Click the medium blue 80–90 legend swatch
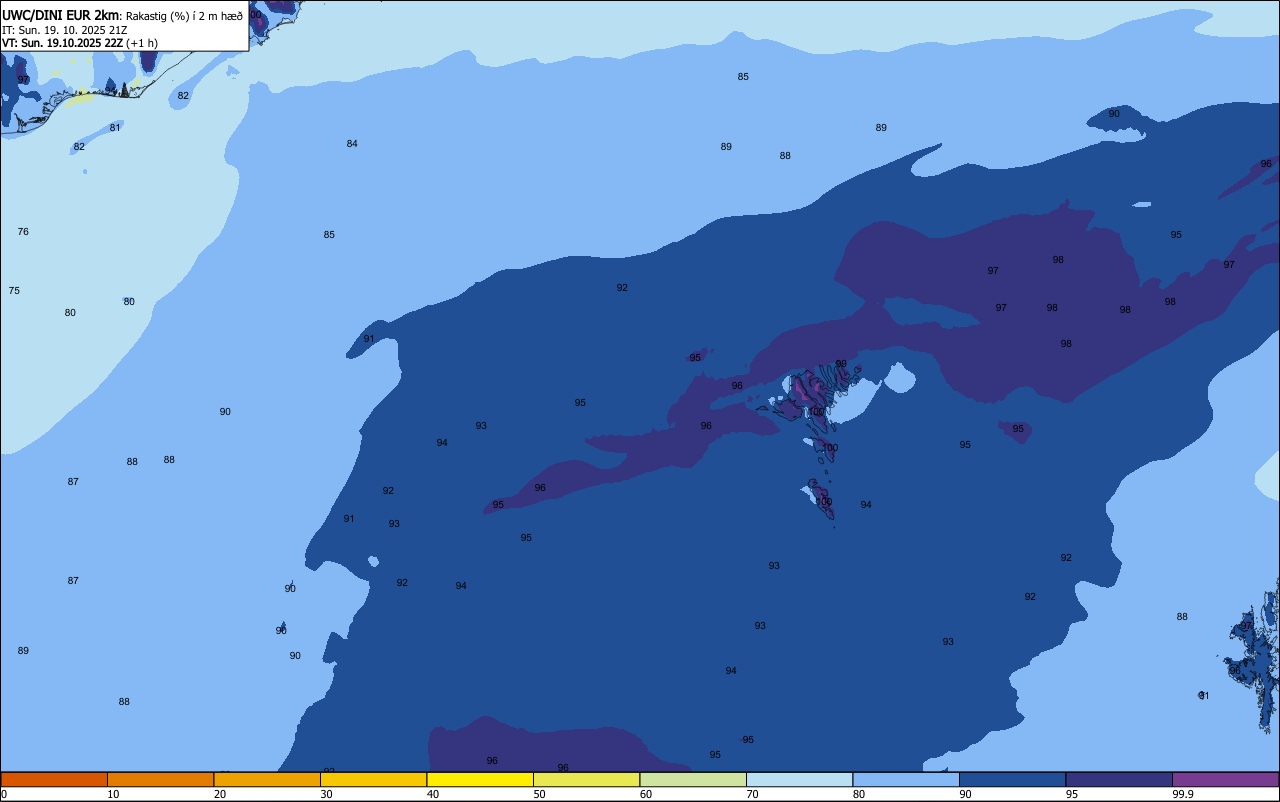The image size is (1280, 802). (x=906, y=779)
